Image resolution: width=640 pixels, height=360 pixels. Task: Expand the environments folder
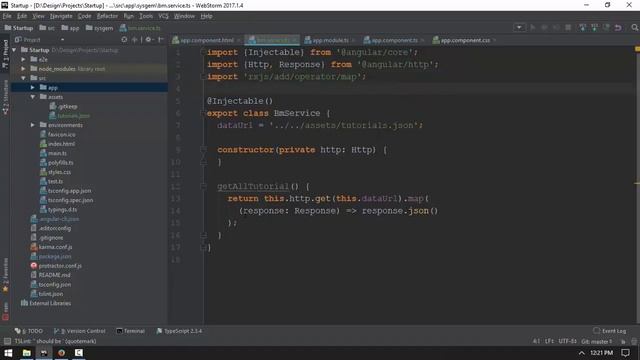pos(33,125)
